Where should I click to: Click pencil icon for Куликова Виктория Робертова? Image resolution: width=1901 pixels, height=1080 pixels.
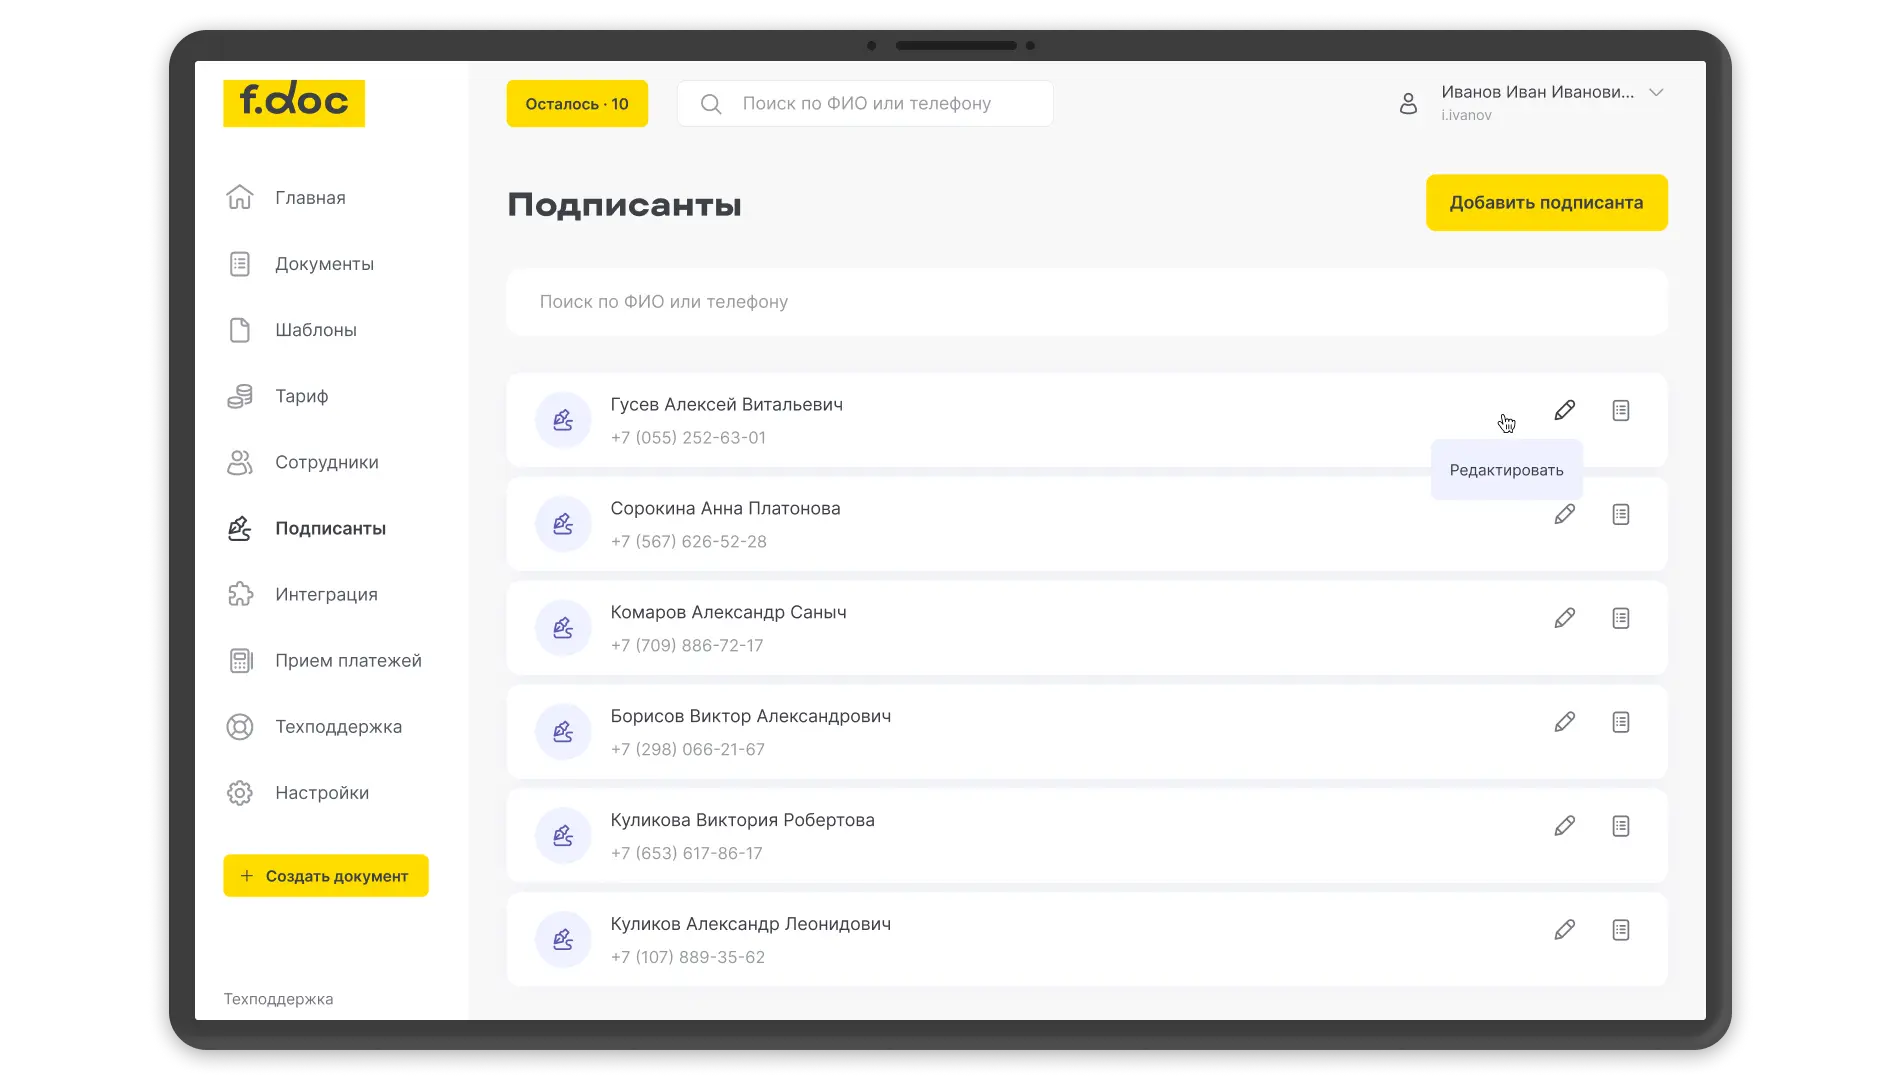(1564, 826)
